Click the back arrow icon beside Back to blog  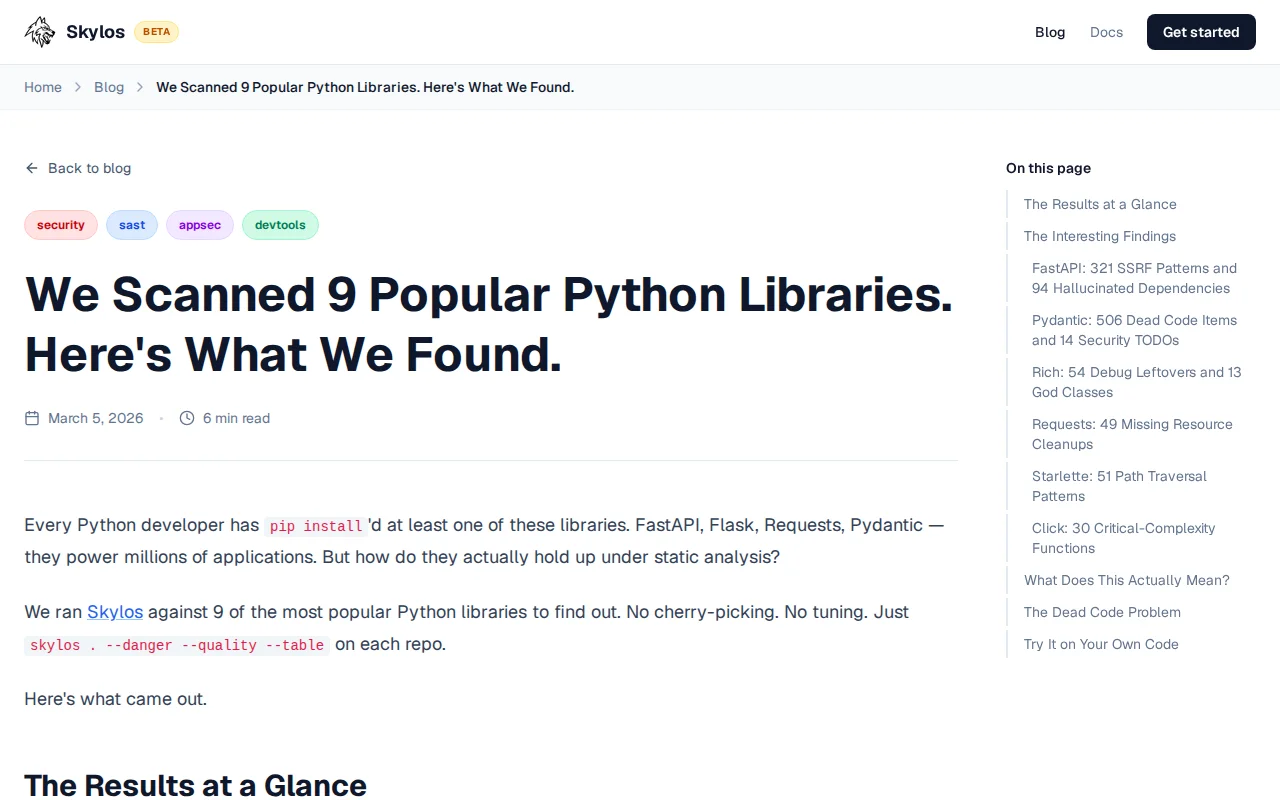[32, 168]
